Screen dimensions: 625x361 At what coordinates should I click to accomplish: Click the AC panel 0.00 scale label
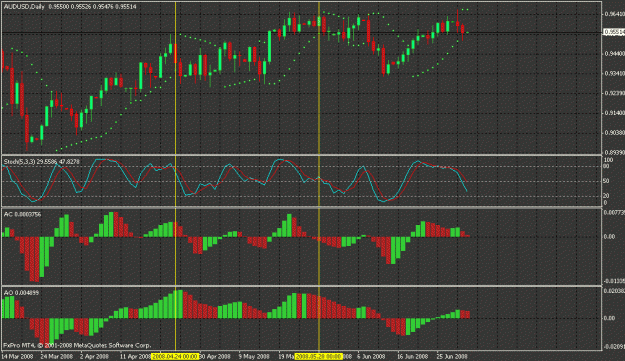pos(609,237)
